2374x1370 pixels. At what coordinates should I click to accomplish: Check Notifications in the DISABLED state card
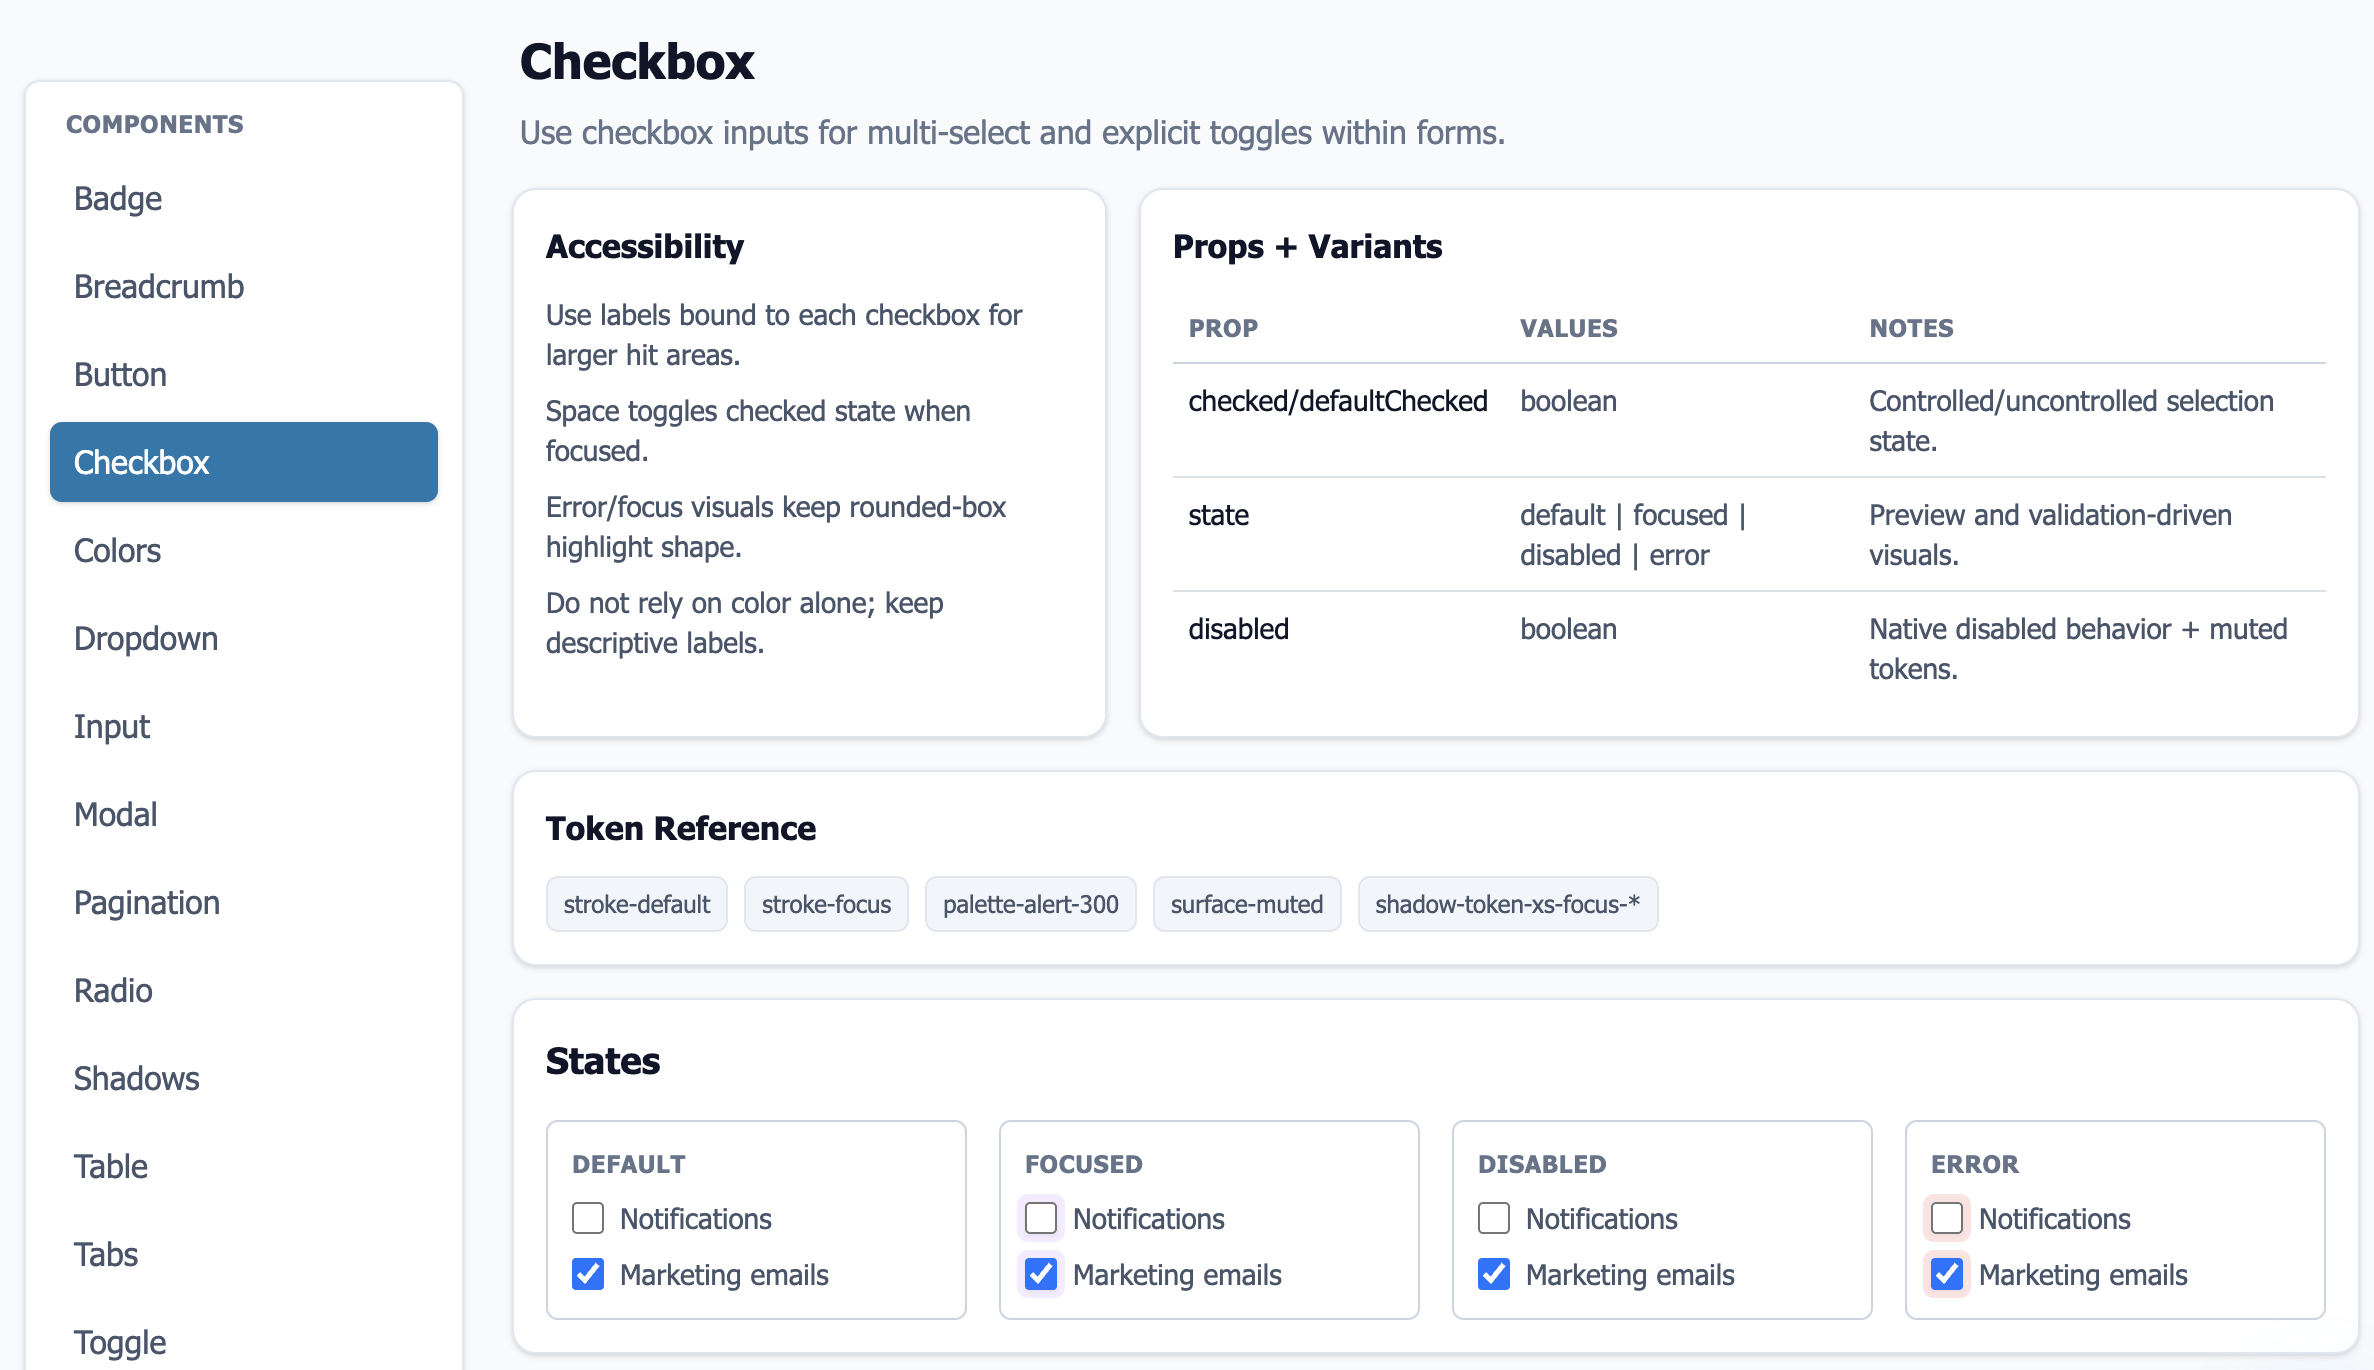pyautogui.click(x=1493, y=1218)
